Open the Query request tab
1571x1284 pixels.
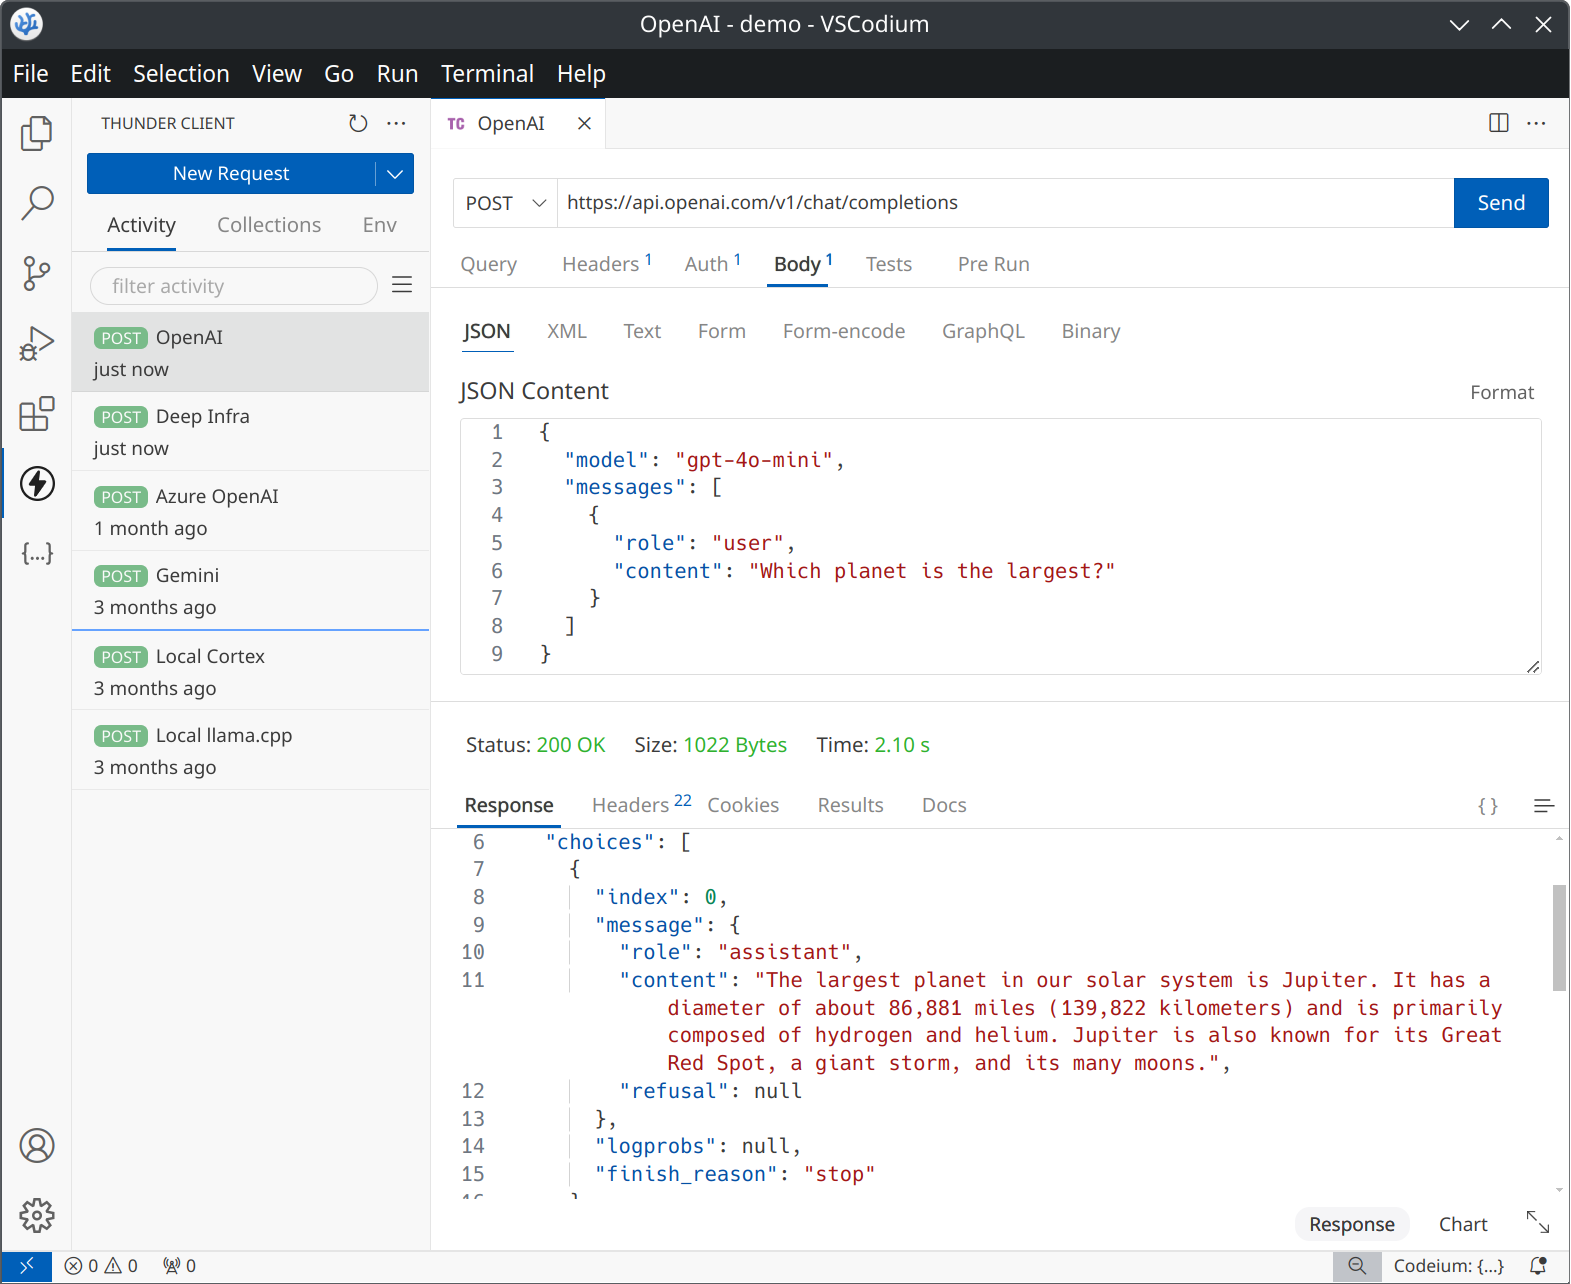pyautogui.click(x=489, y=264)
